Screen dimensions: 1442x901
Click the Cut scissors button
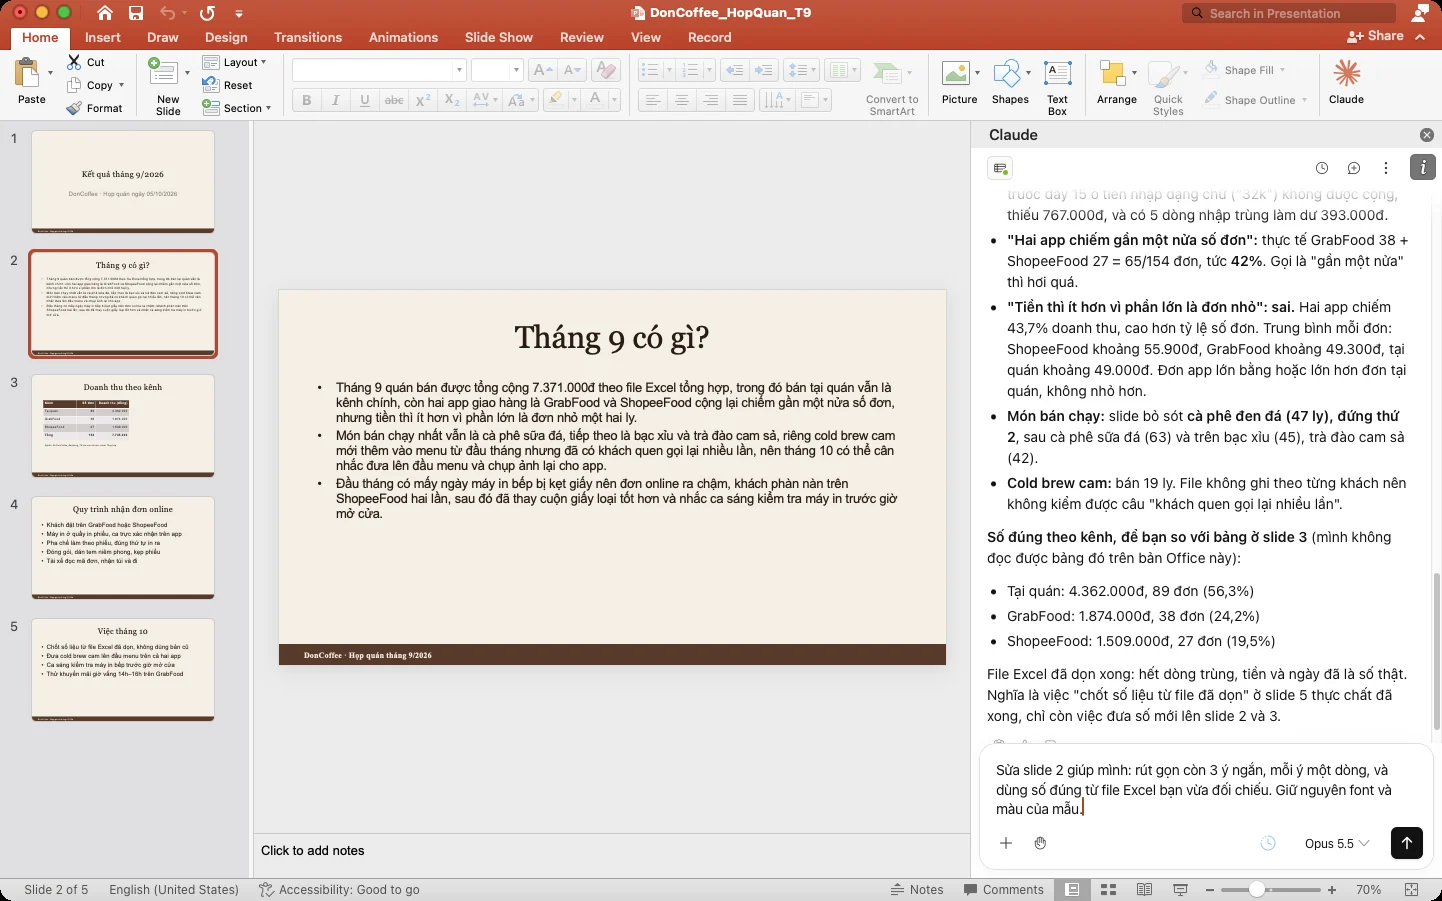coord(86,62)
